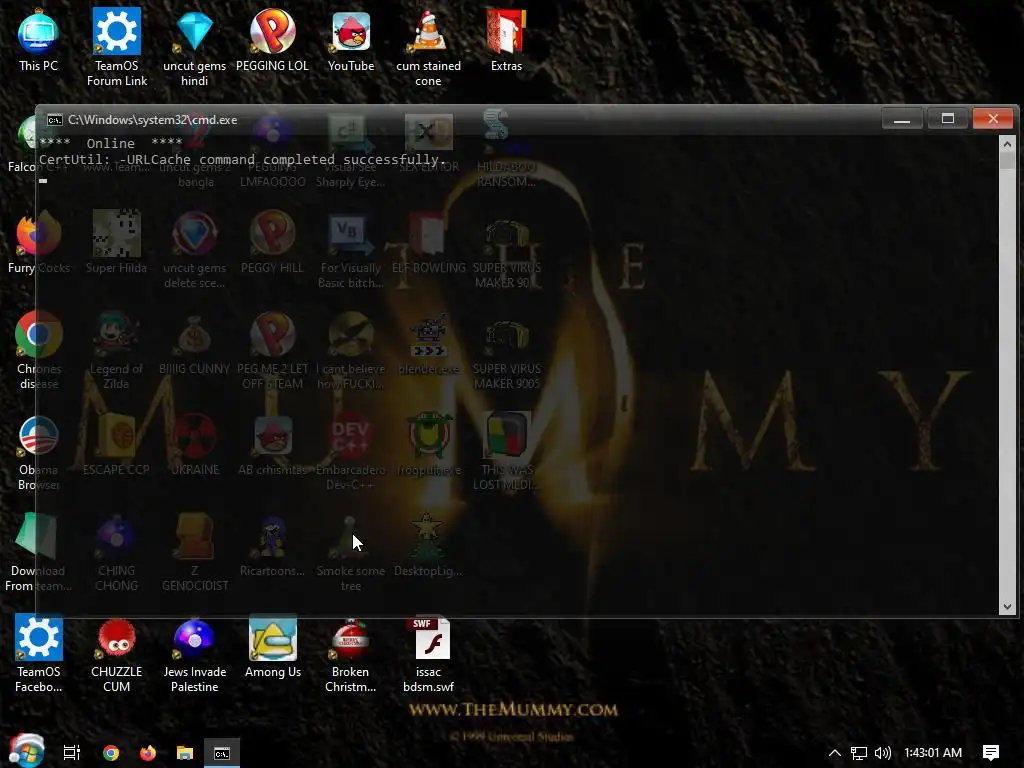Viewport: 1024px width, 768px height.
Task: Click the cmd.exe window title text
Action: tap(153, 120)
